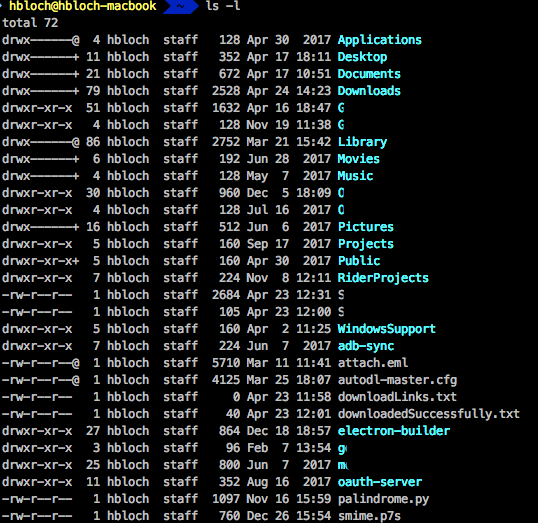Click the adb-sync folder name
Screen dimensions: 538x523
pos(366,346)
